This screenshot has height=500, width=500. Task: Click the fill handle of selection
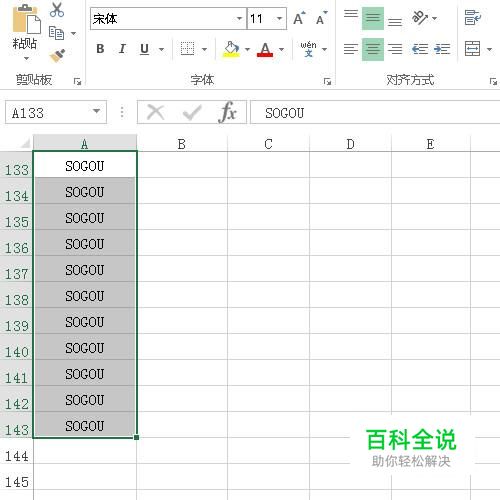[136, 437]
